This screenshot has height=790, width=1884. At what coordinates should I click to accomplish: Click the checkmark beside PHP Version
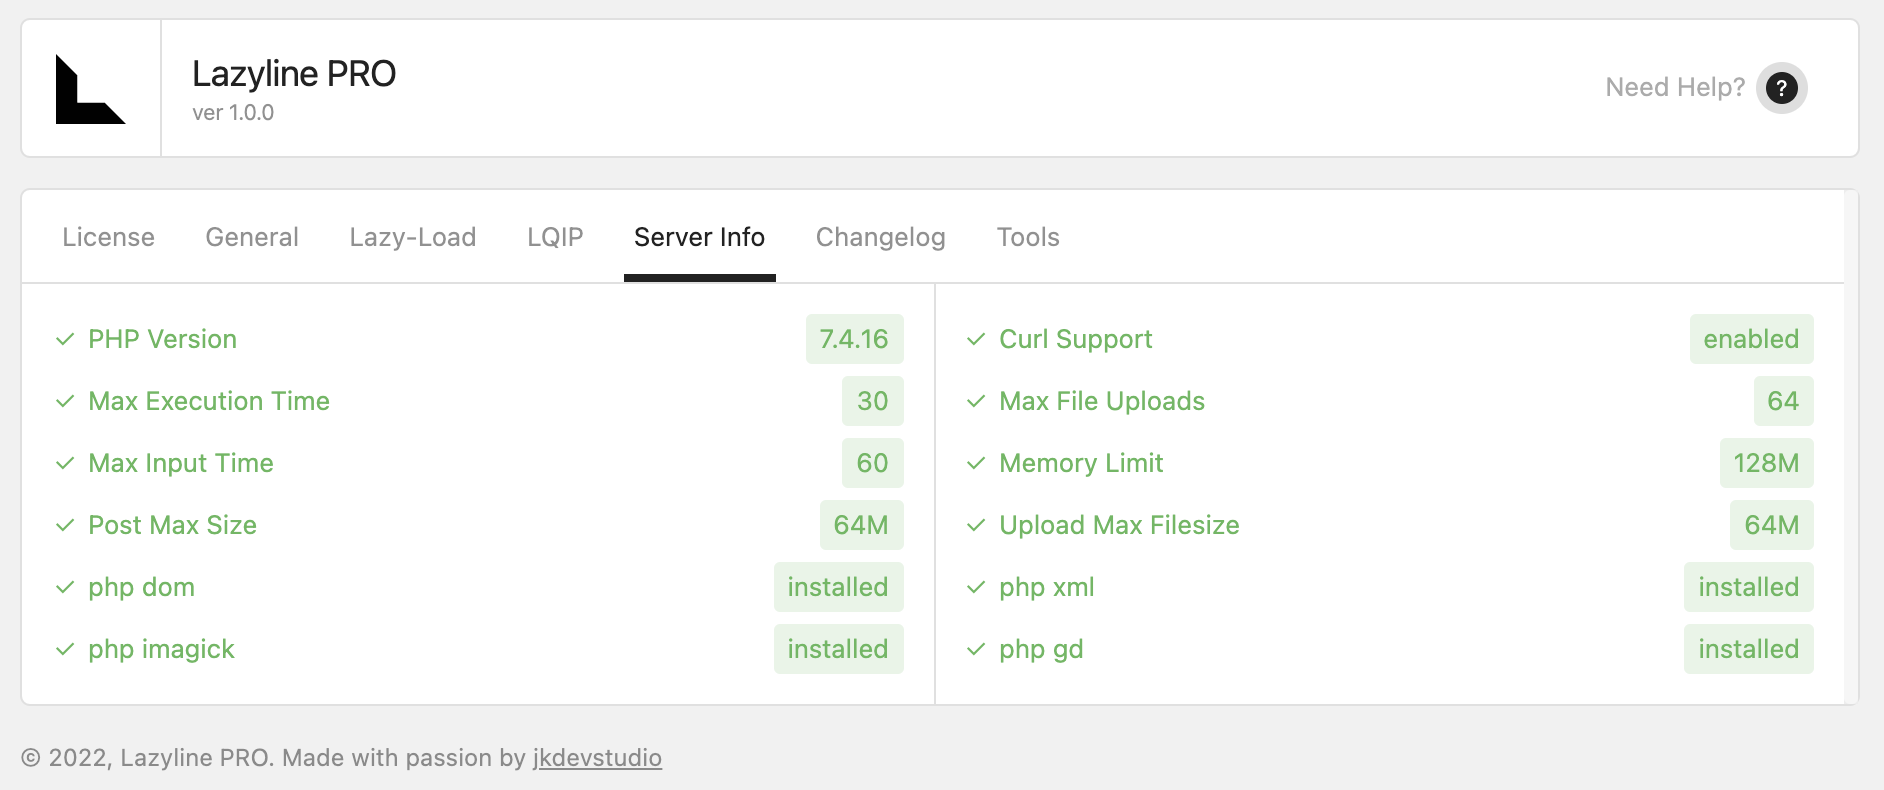65,339
